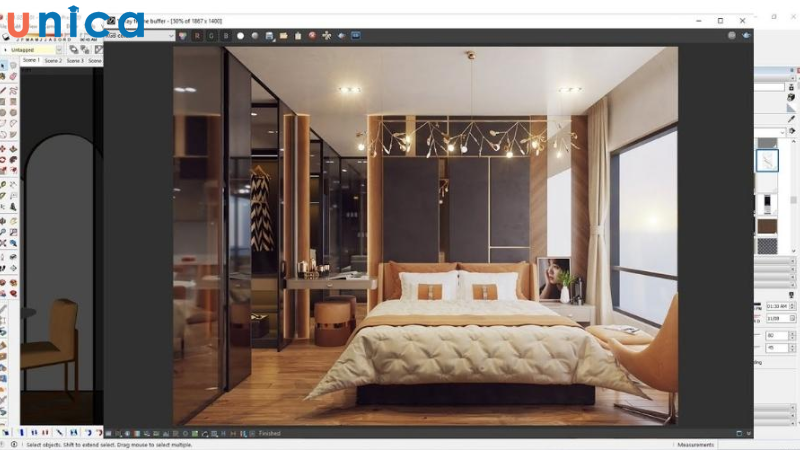Click the blue teapot icon in the frame buffer's upper right
The height and width of the screenshot is (450, 800).
pos(746,35)
